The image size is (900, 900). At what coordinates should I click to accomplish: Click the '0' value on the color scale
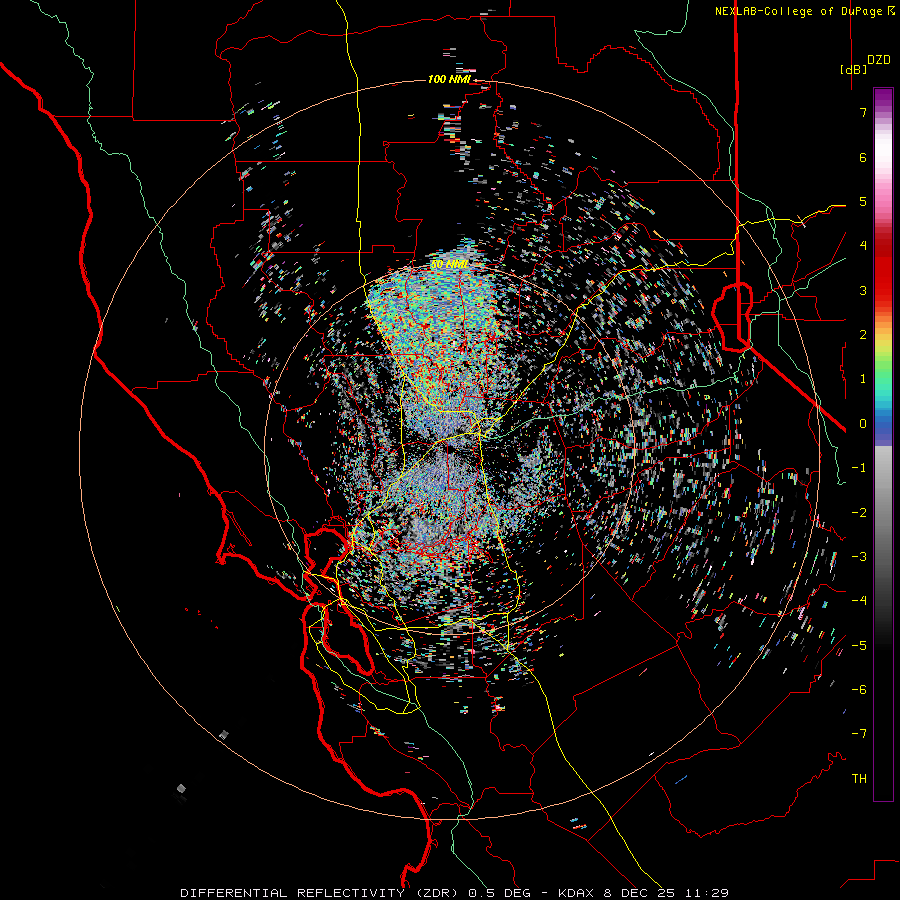pyautogui.click(x=863, y=424)
